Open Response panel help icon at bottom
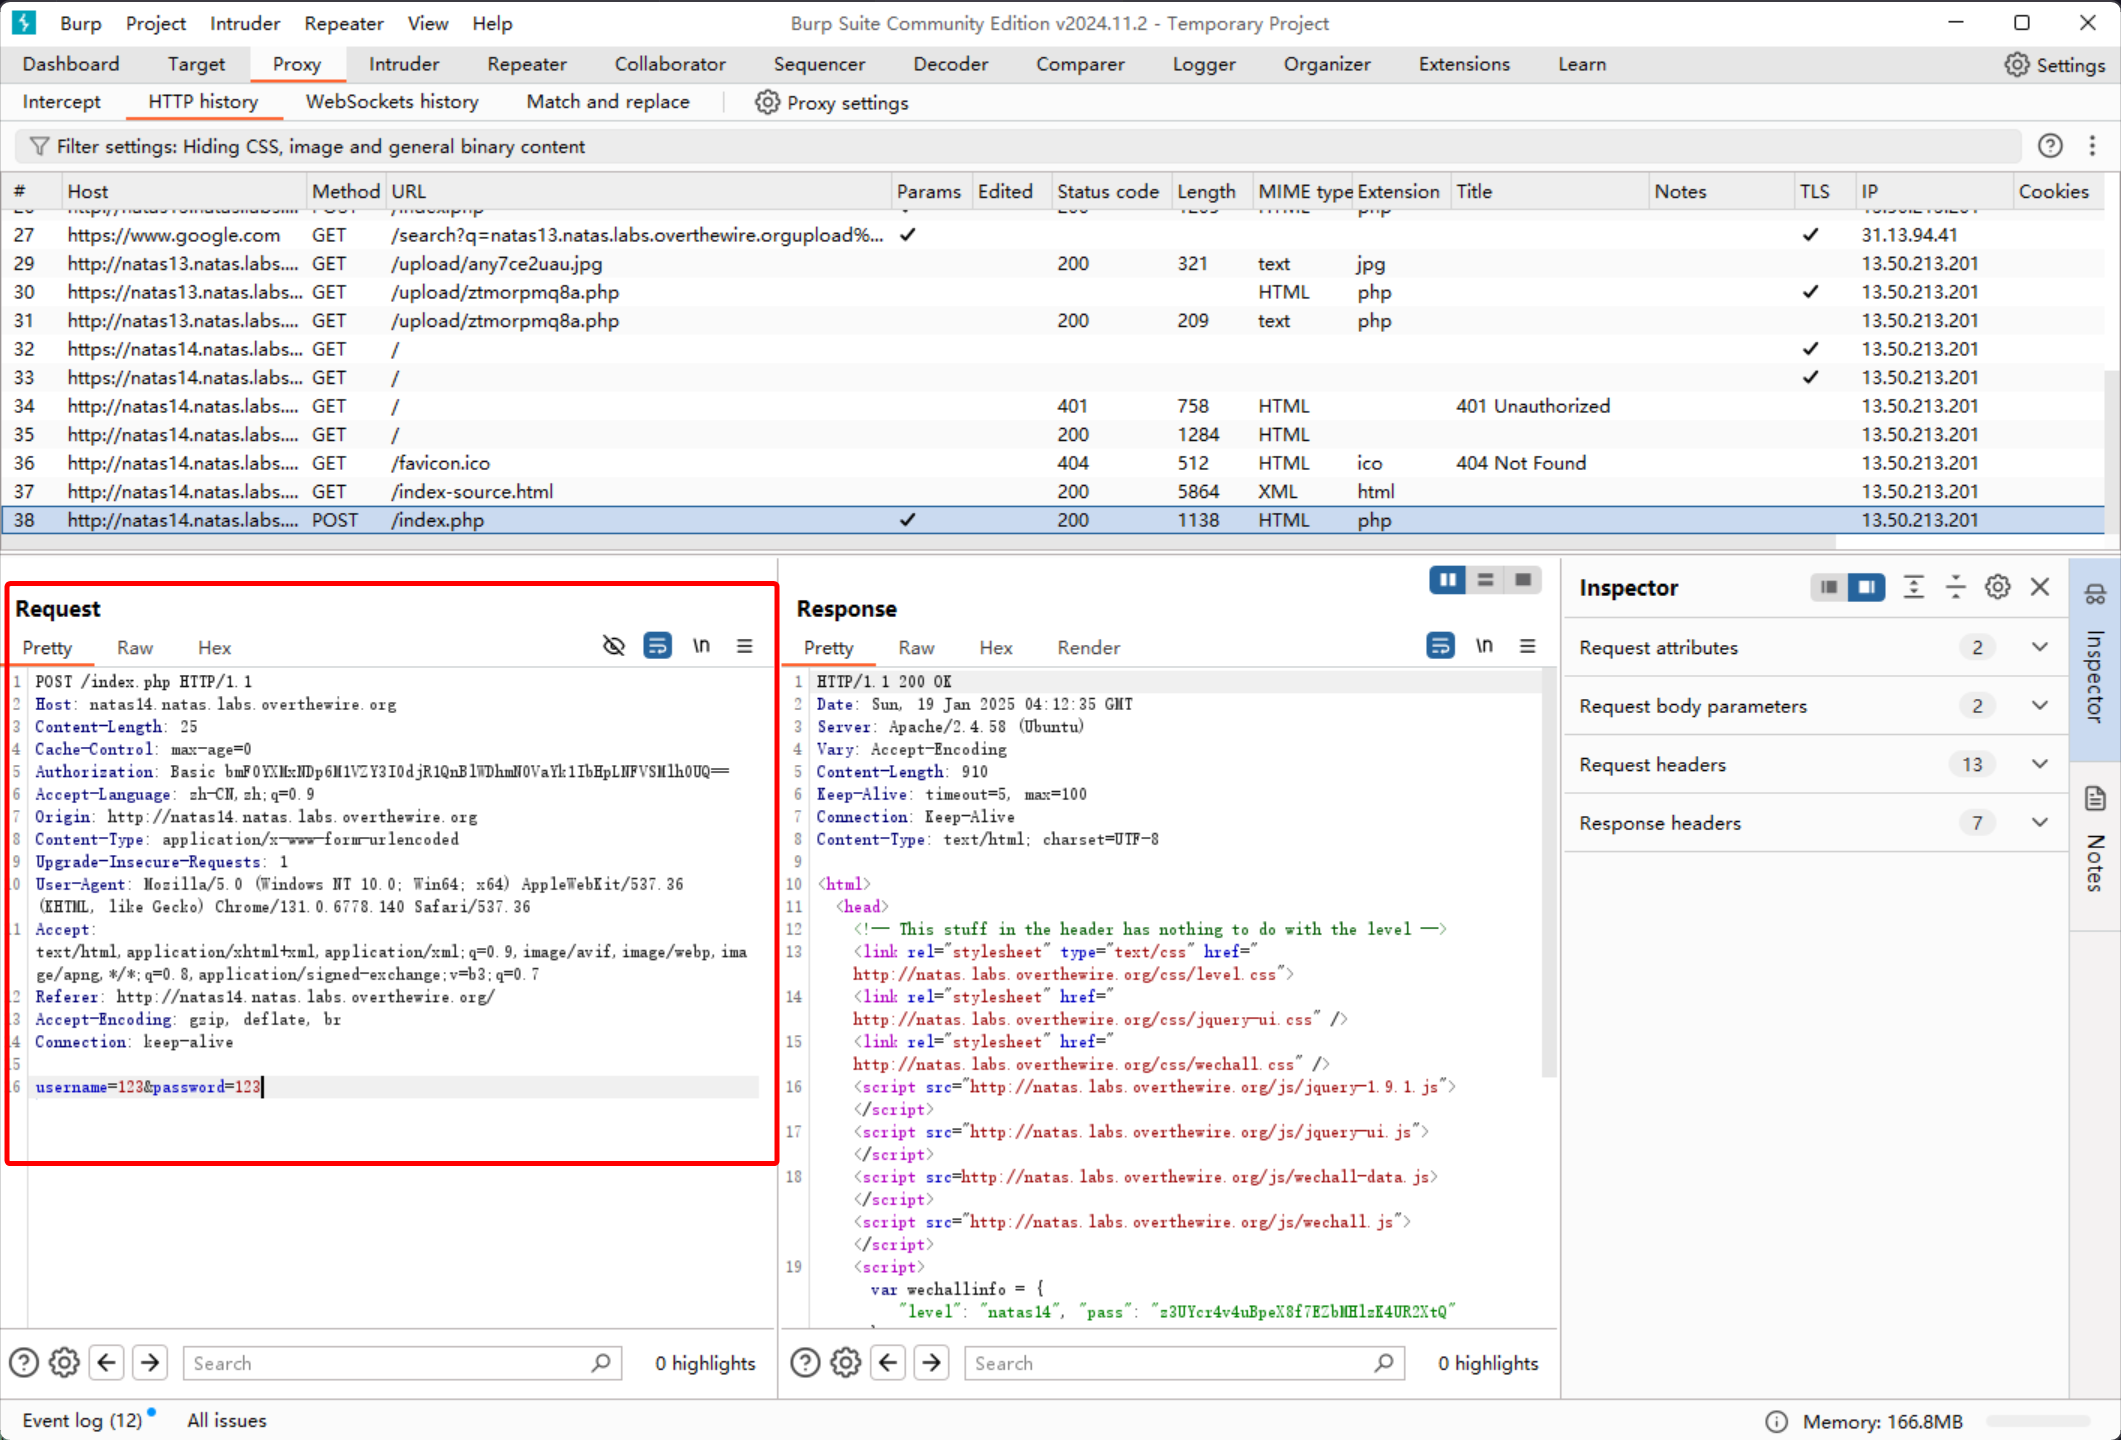Viewport: 2121px width, 1440px height. point(805,1362)
